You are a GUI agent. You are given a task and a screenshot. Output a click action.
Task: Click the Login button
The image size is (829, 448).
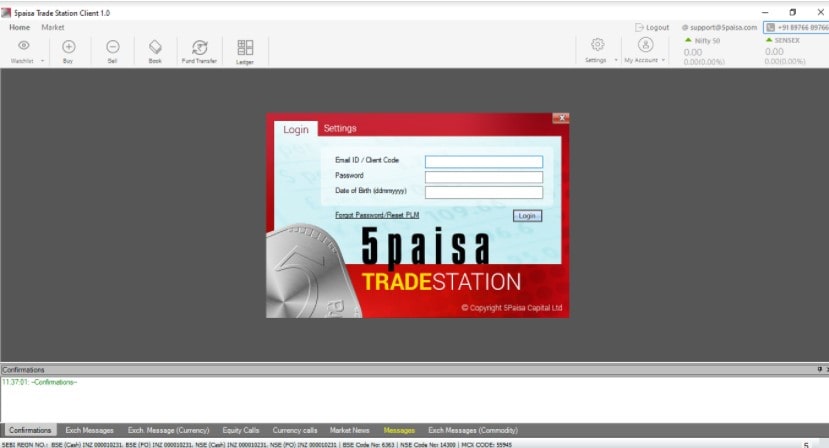527,216
